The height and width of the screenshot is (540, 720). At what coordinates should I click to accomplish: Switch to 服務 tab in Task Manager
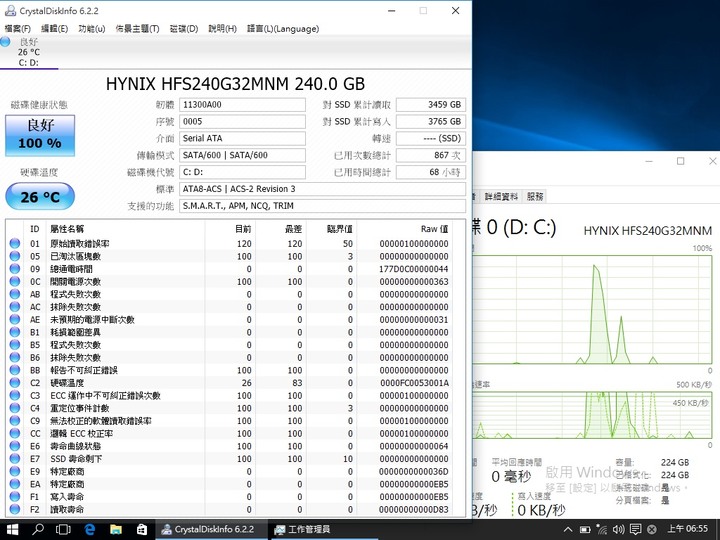(535, 197)
